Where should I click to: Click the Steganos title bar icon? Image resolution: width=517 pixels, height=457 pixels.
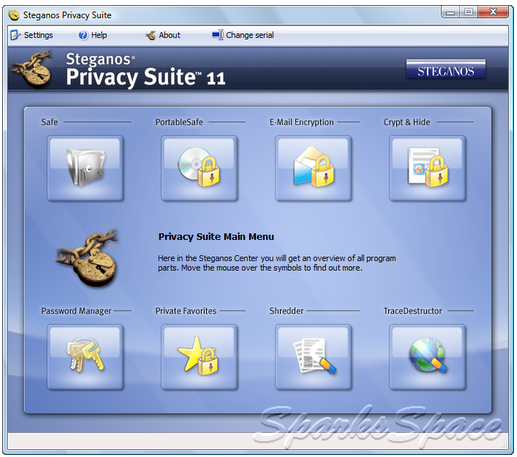(14, 15)
